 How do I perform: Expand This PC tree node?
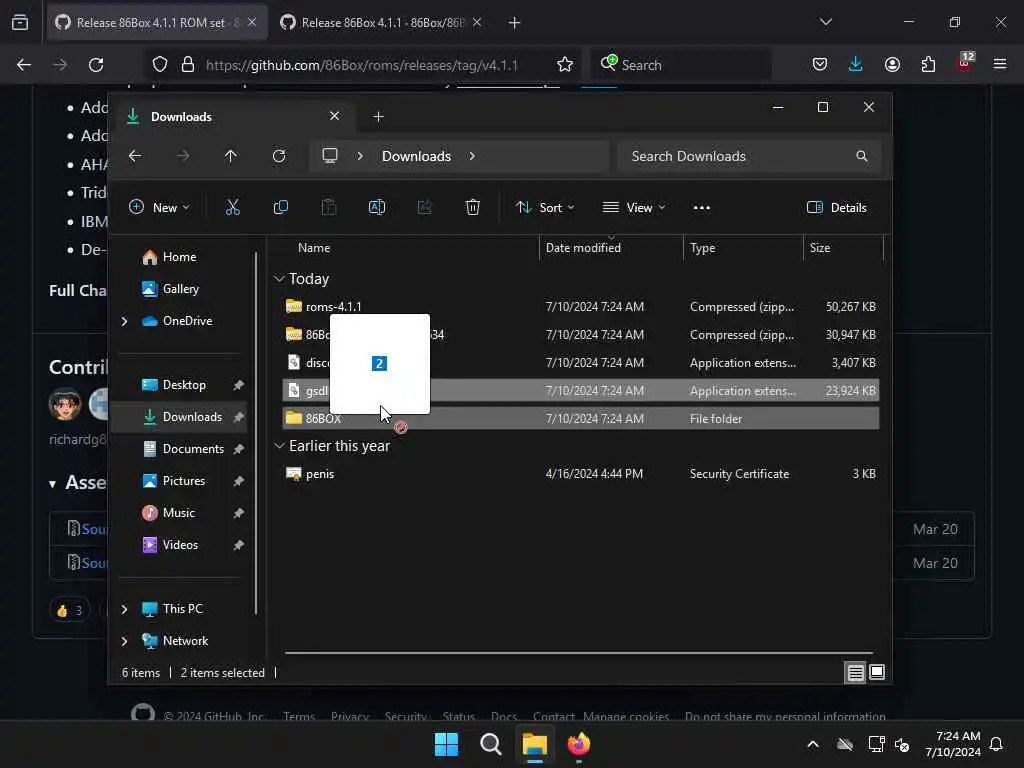(x=124, y=609)
